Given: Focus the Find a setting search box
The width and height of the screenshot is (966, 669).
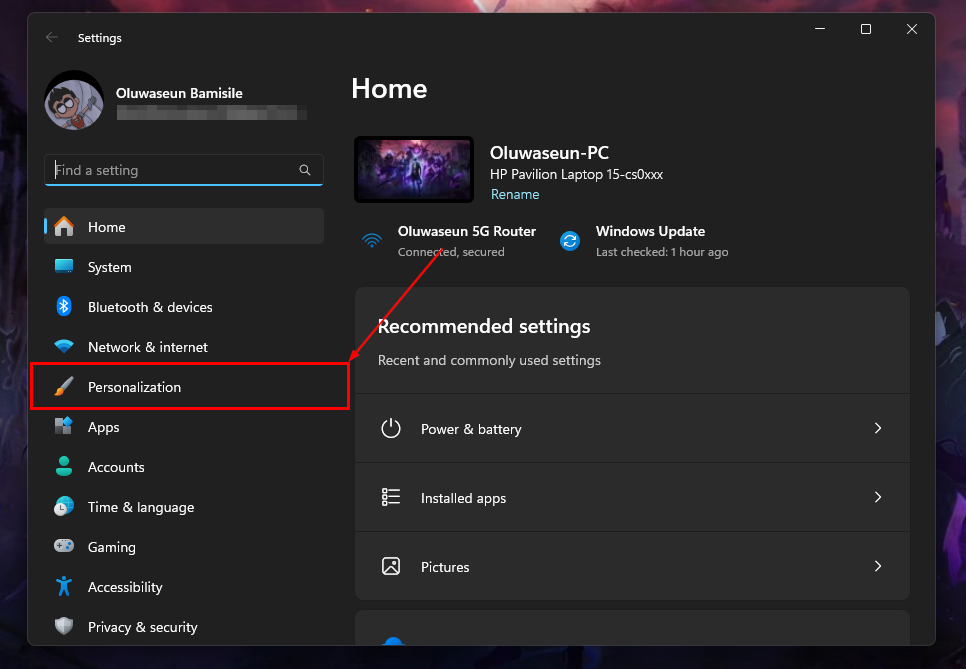Looking at the screenshot, I should 184,170.
